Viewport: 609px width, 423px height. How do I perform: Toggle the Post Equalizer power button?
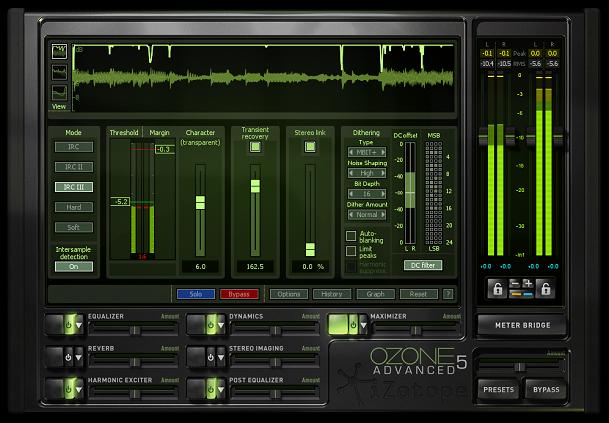click(211, 389)
